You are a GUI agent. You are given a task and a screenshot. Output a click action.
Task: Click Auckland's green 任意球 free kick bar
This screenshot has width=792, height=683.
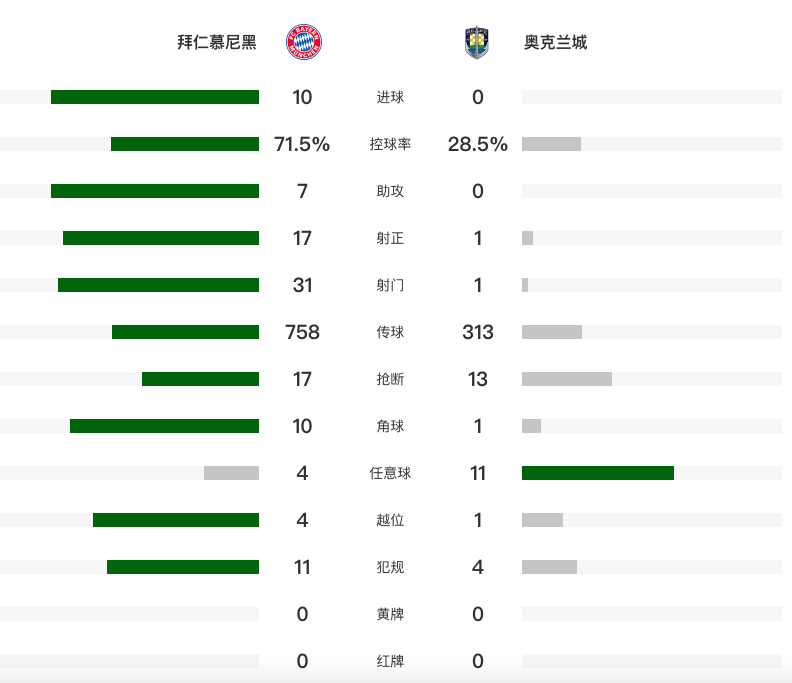598,473
